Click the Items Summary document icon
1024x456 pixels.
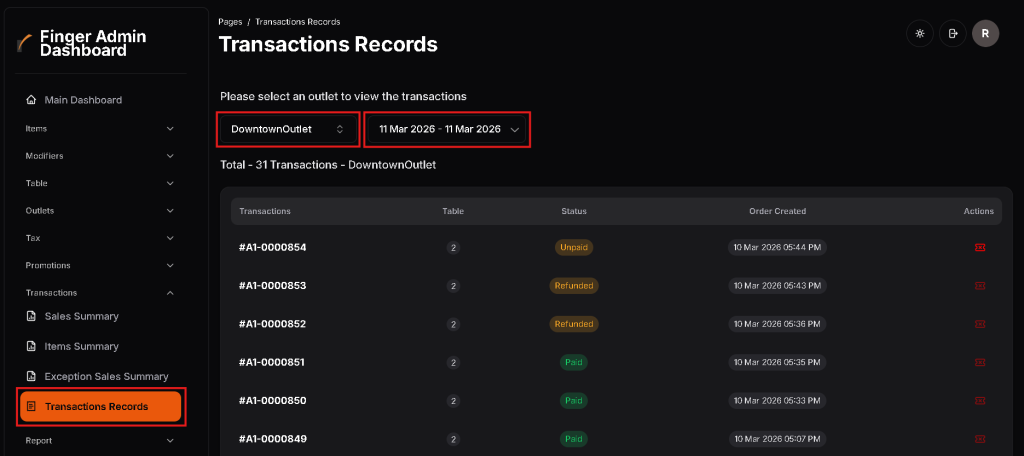[x=31, y=346]
